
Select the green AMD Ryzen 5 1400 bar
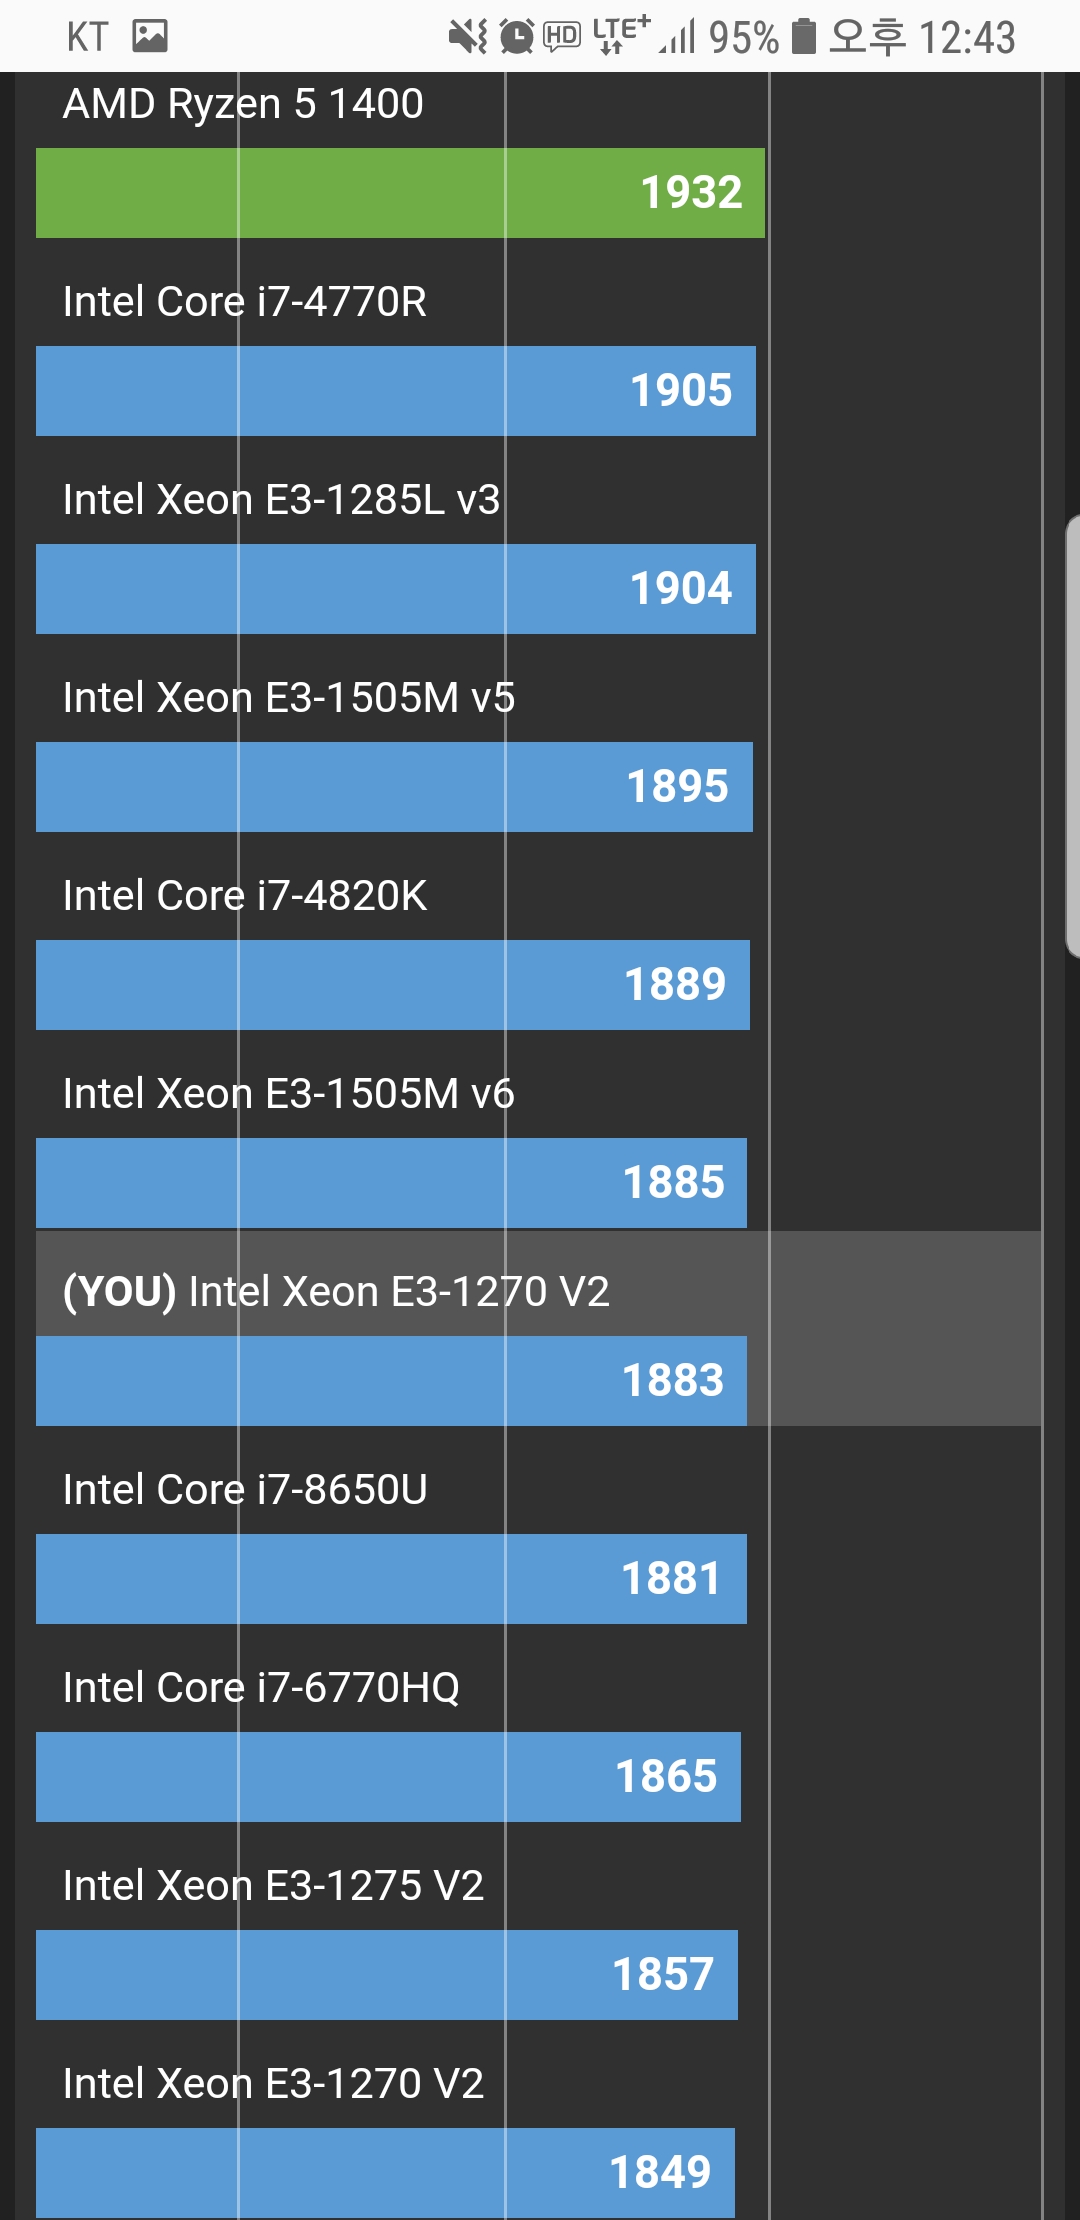tap(400, 193)
